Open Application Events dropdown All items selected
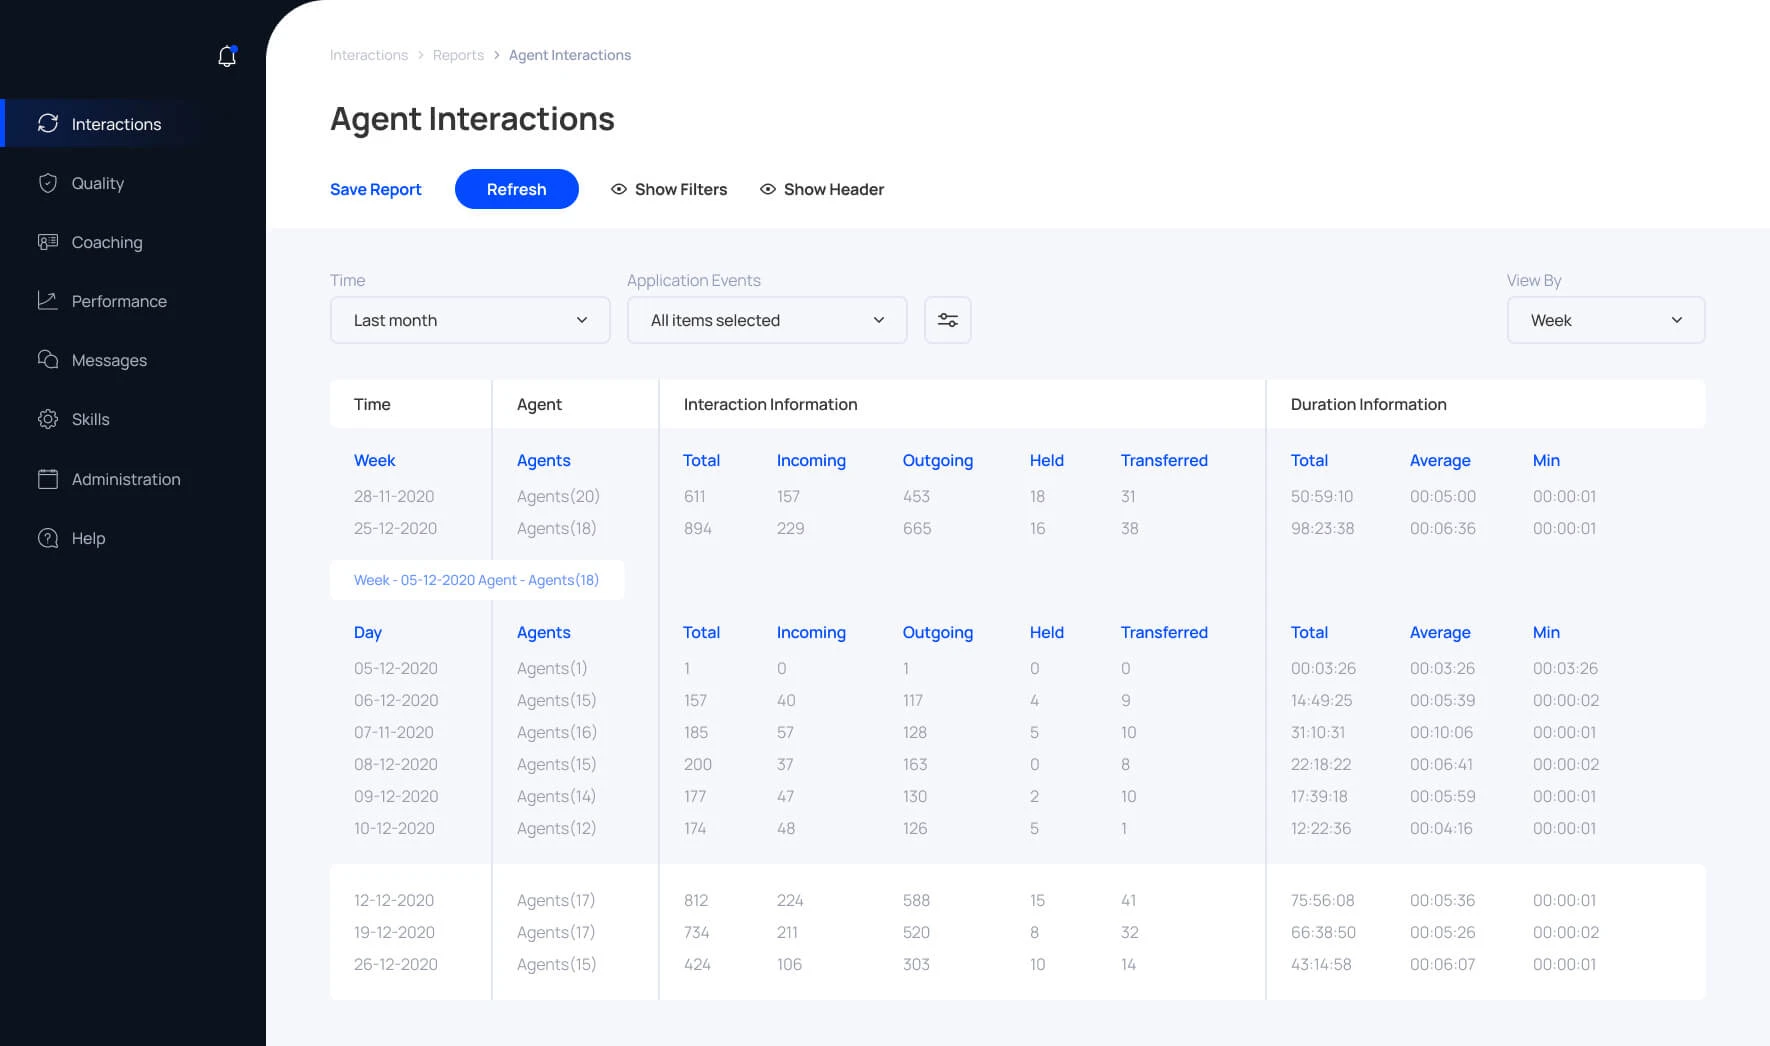1770x1046 pixels. [767, 320]
